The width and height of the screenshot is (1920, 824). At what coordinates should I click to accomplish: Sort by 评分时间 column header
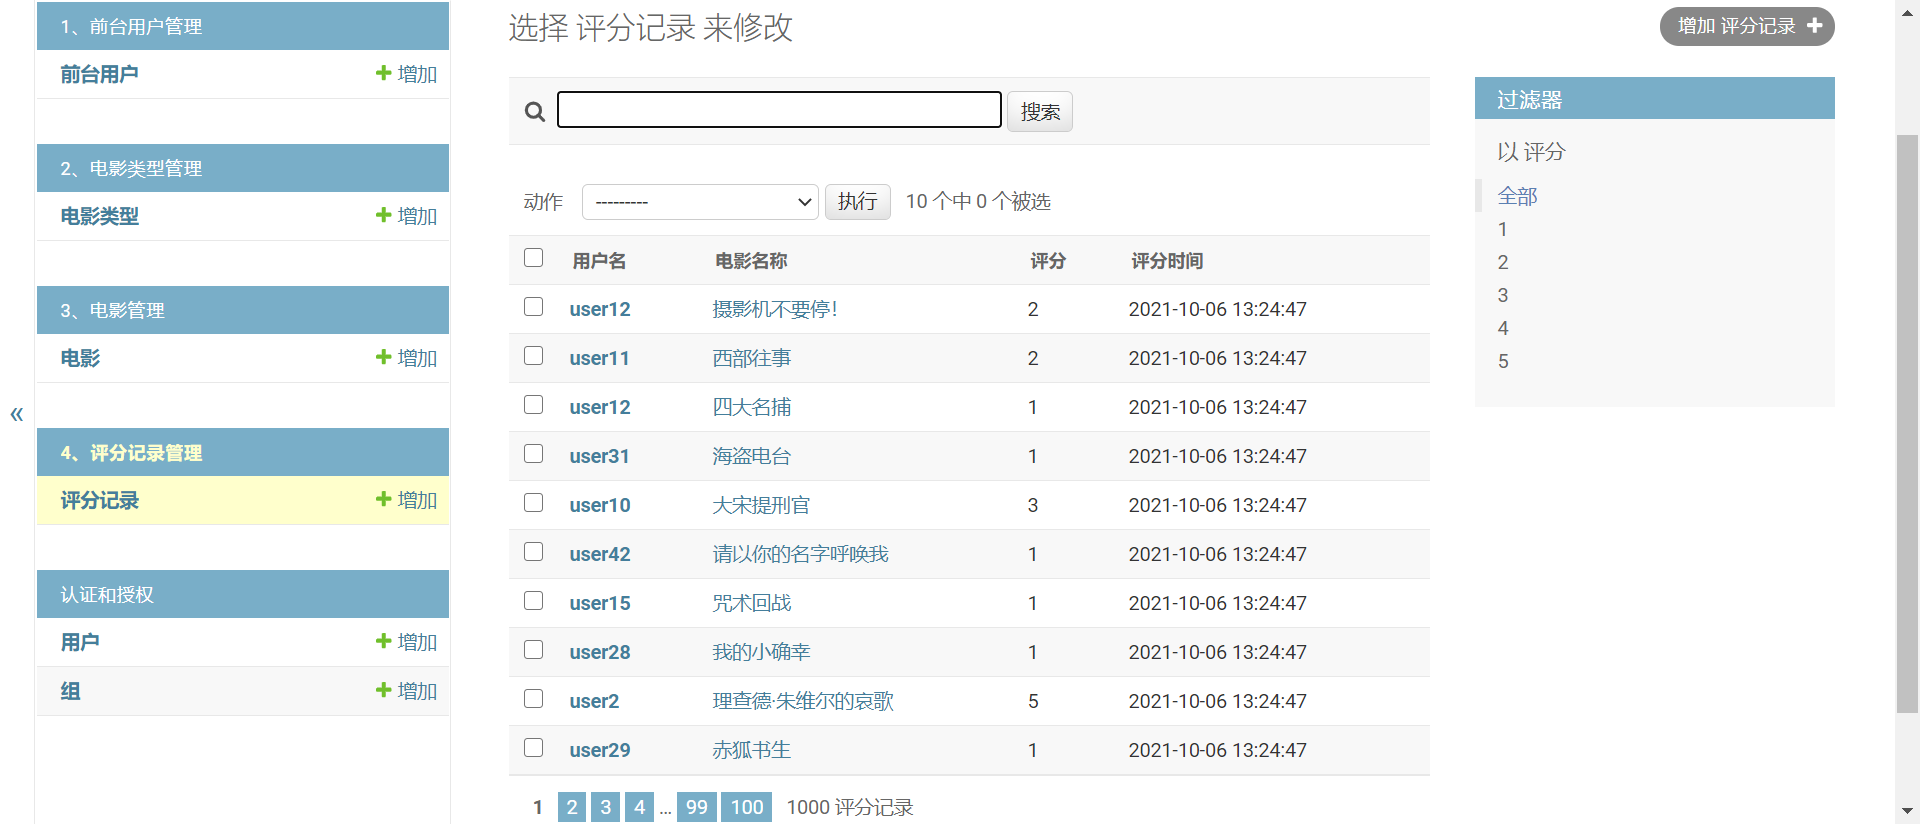click(1167, 261)
